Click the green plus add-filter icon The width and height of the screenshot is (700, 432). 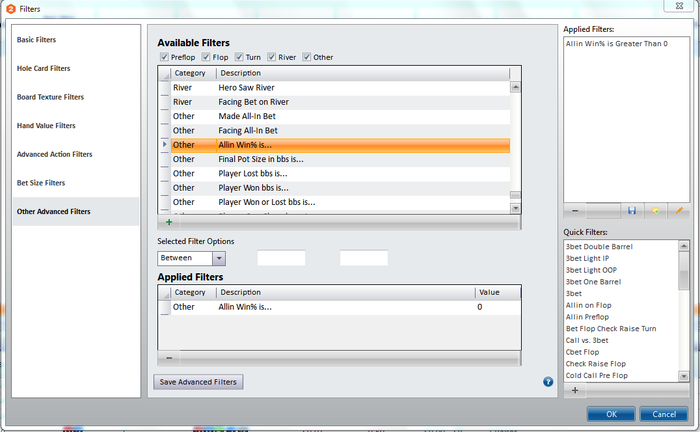point(169,222)
